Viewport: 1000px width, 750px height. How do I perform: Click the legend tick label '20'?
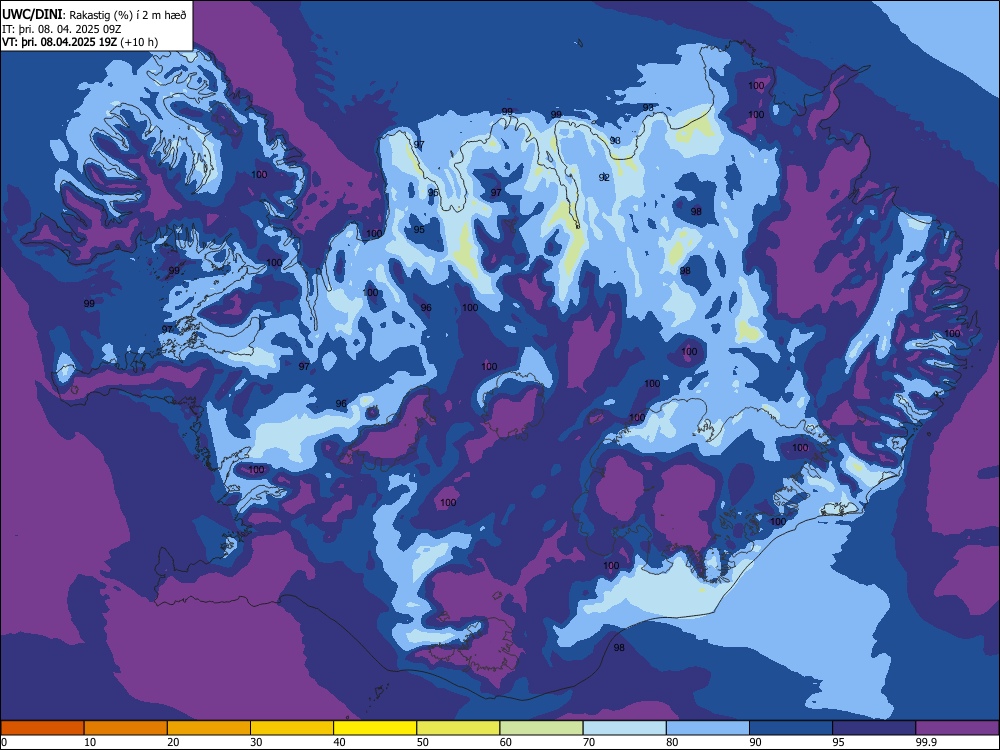(x=173, y=742)
